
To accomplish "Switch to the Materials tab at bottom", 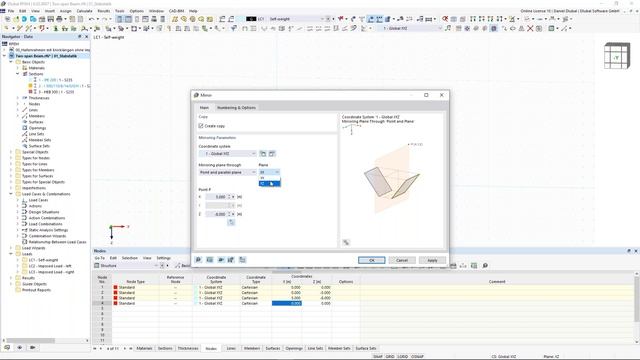I will 144,349.
